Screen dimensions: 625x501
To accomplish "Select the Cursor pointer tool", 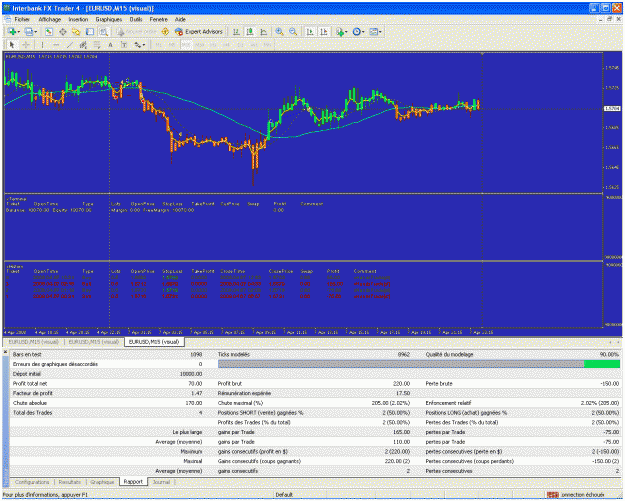I will coord(12,45).
